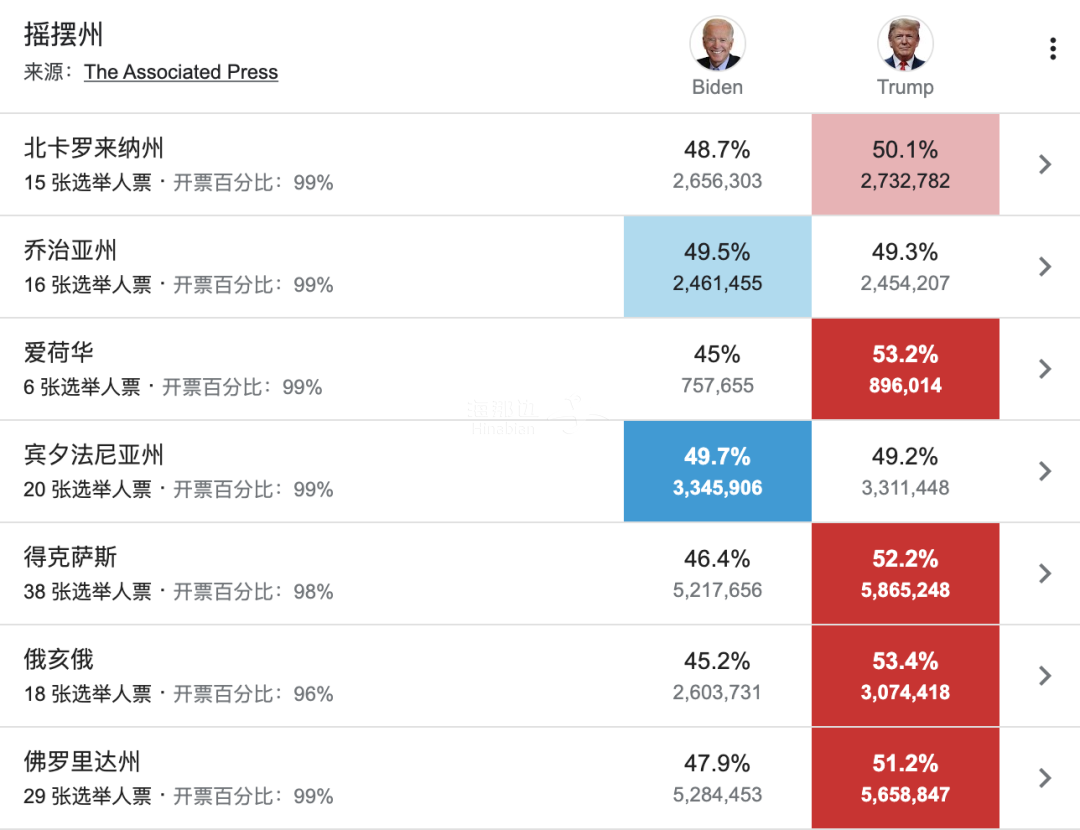Screen dimensions: 1080x830
Task: Expand the 爱荷华 row chevron
Action: coord(1045,369)
